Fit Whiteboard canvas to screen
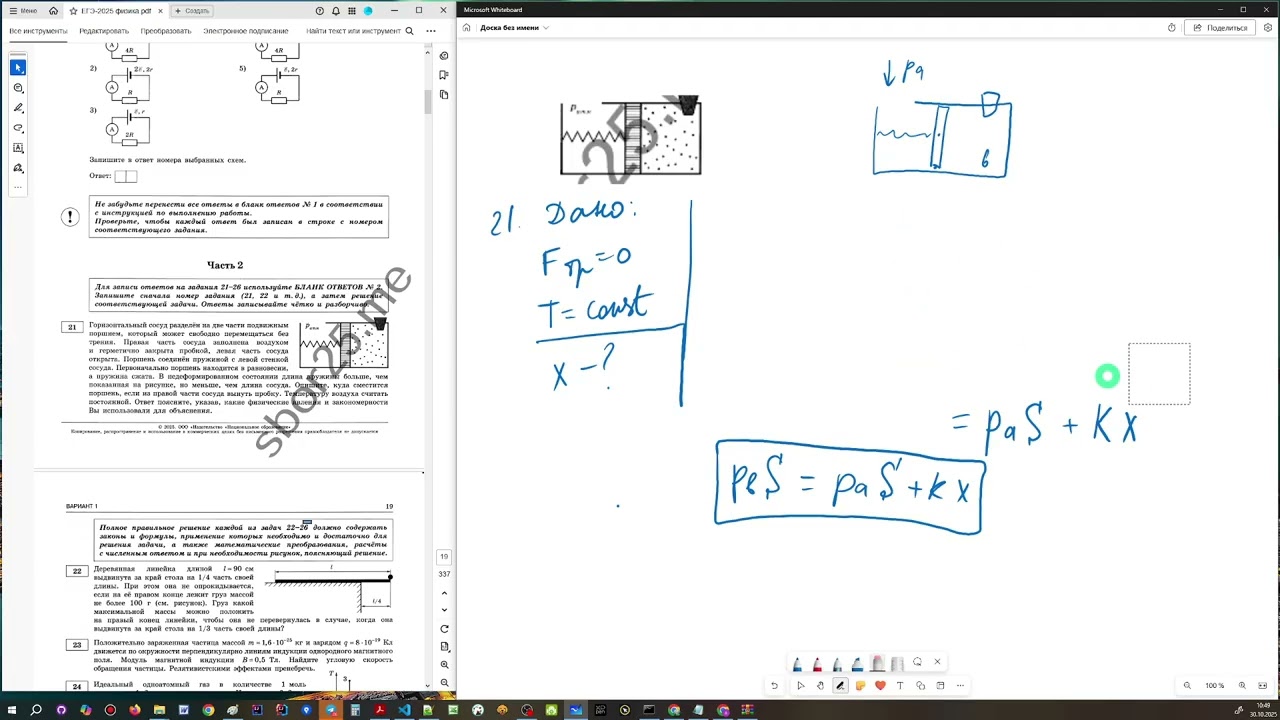Viewport: 1280px width, 720px height. [1264, 686]
